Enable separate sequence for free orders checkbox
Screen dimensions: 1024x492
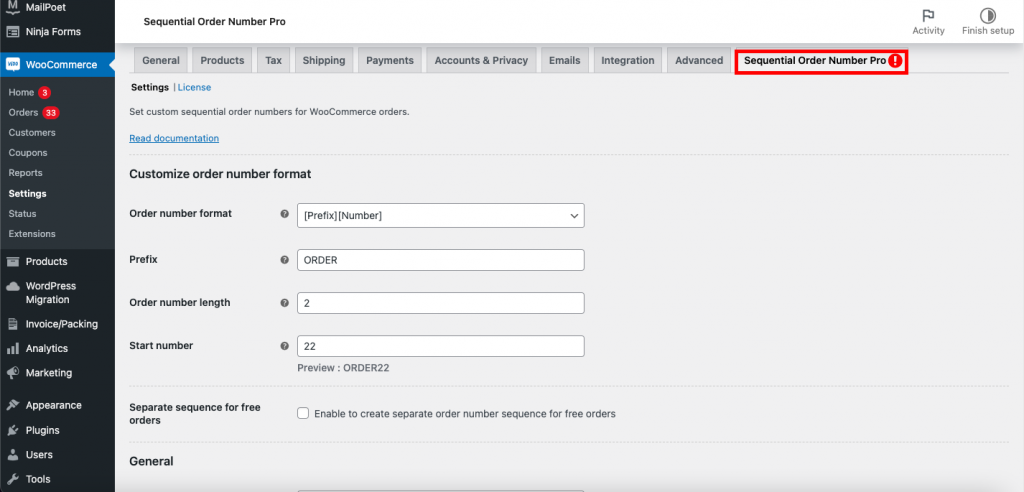pos(303,413)
